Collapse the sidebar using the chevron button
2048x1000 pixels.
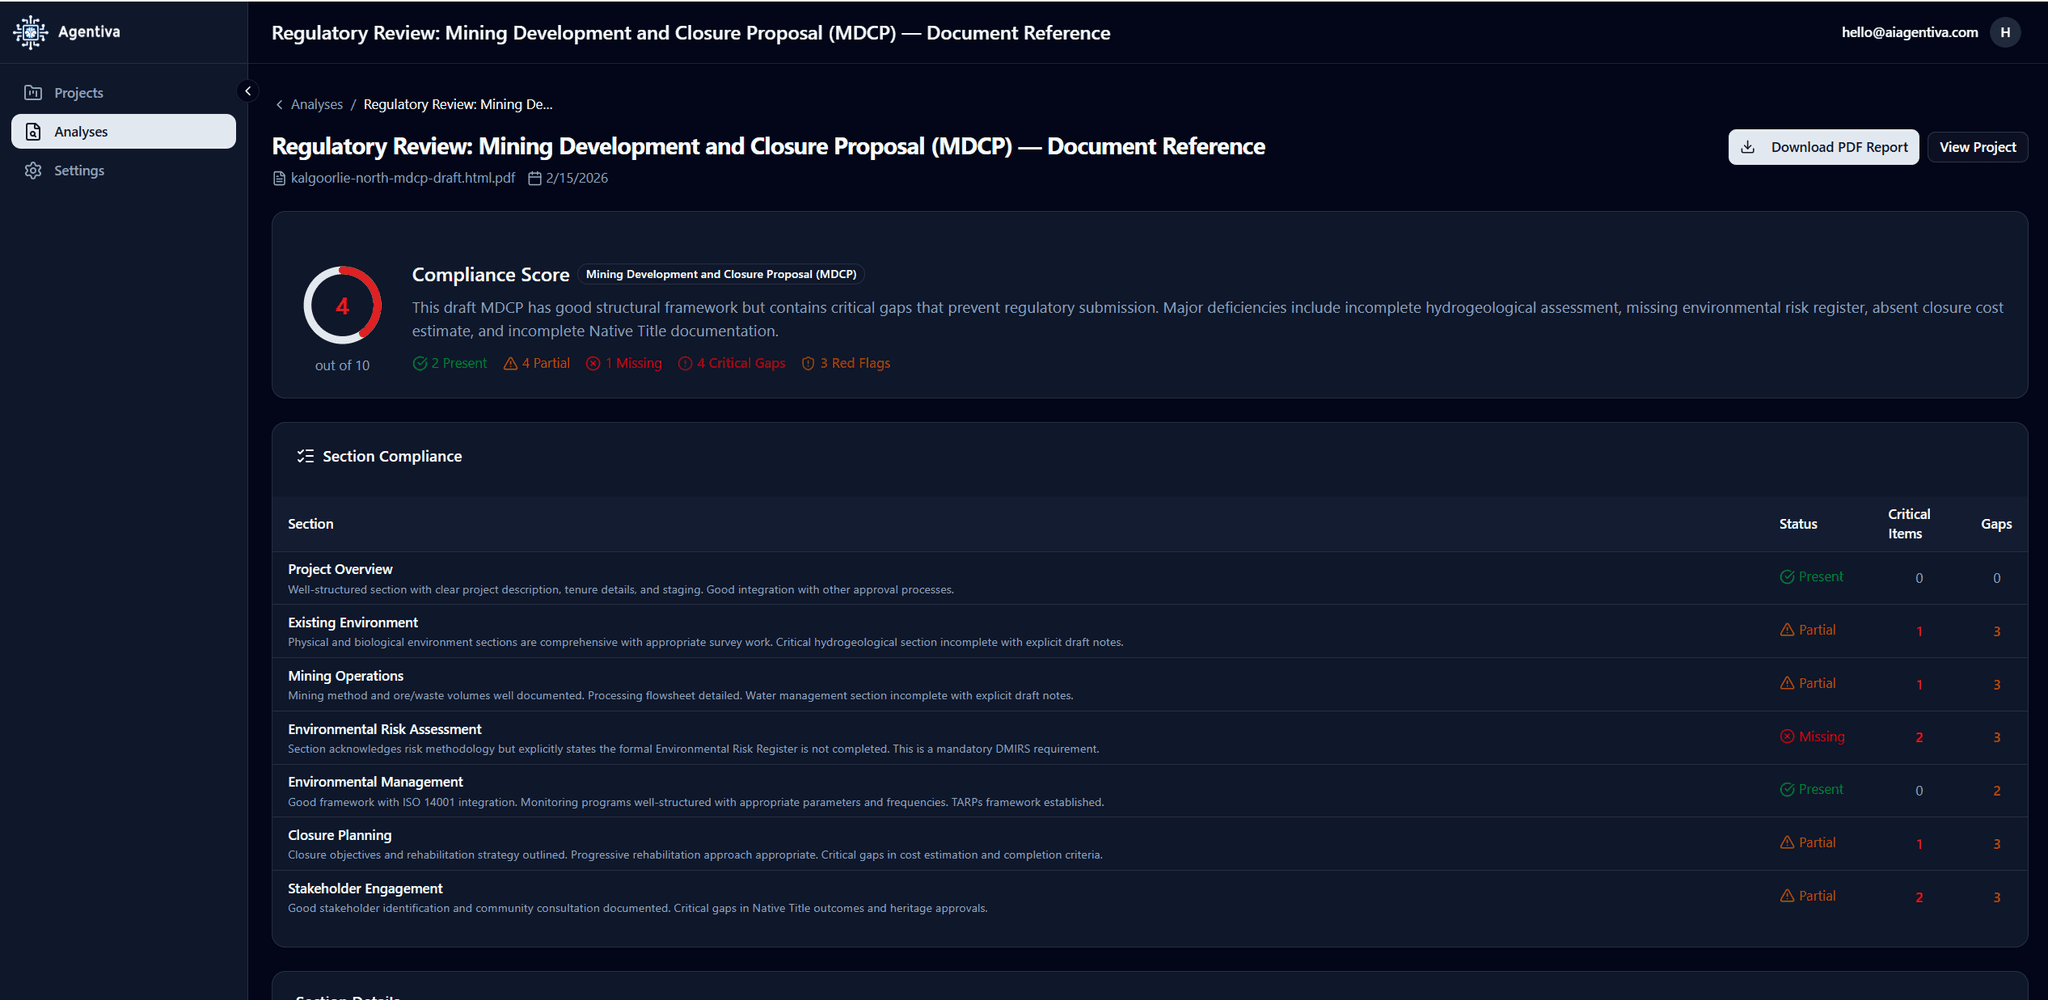247,90
